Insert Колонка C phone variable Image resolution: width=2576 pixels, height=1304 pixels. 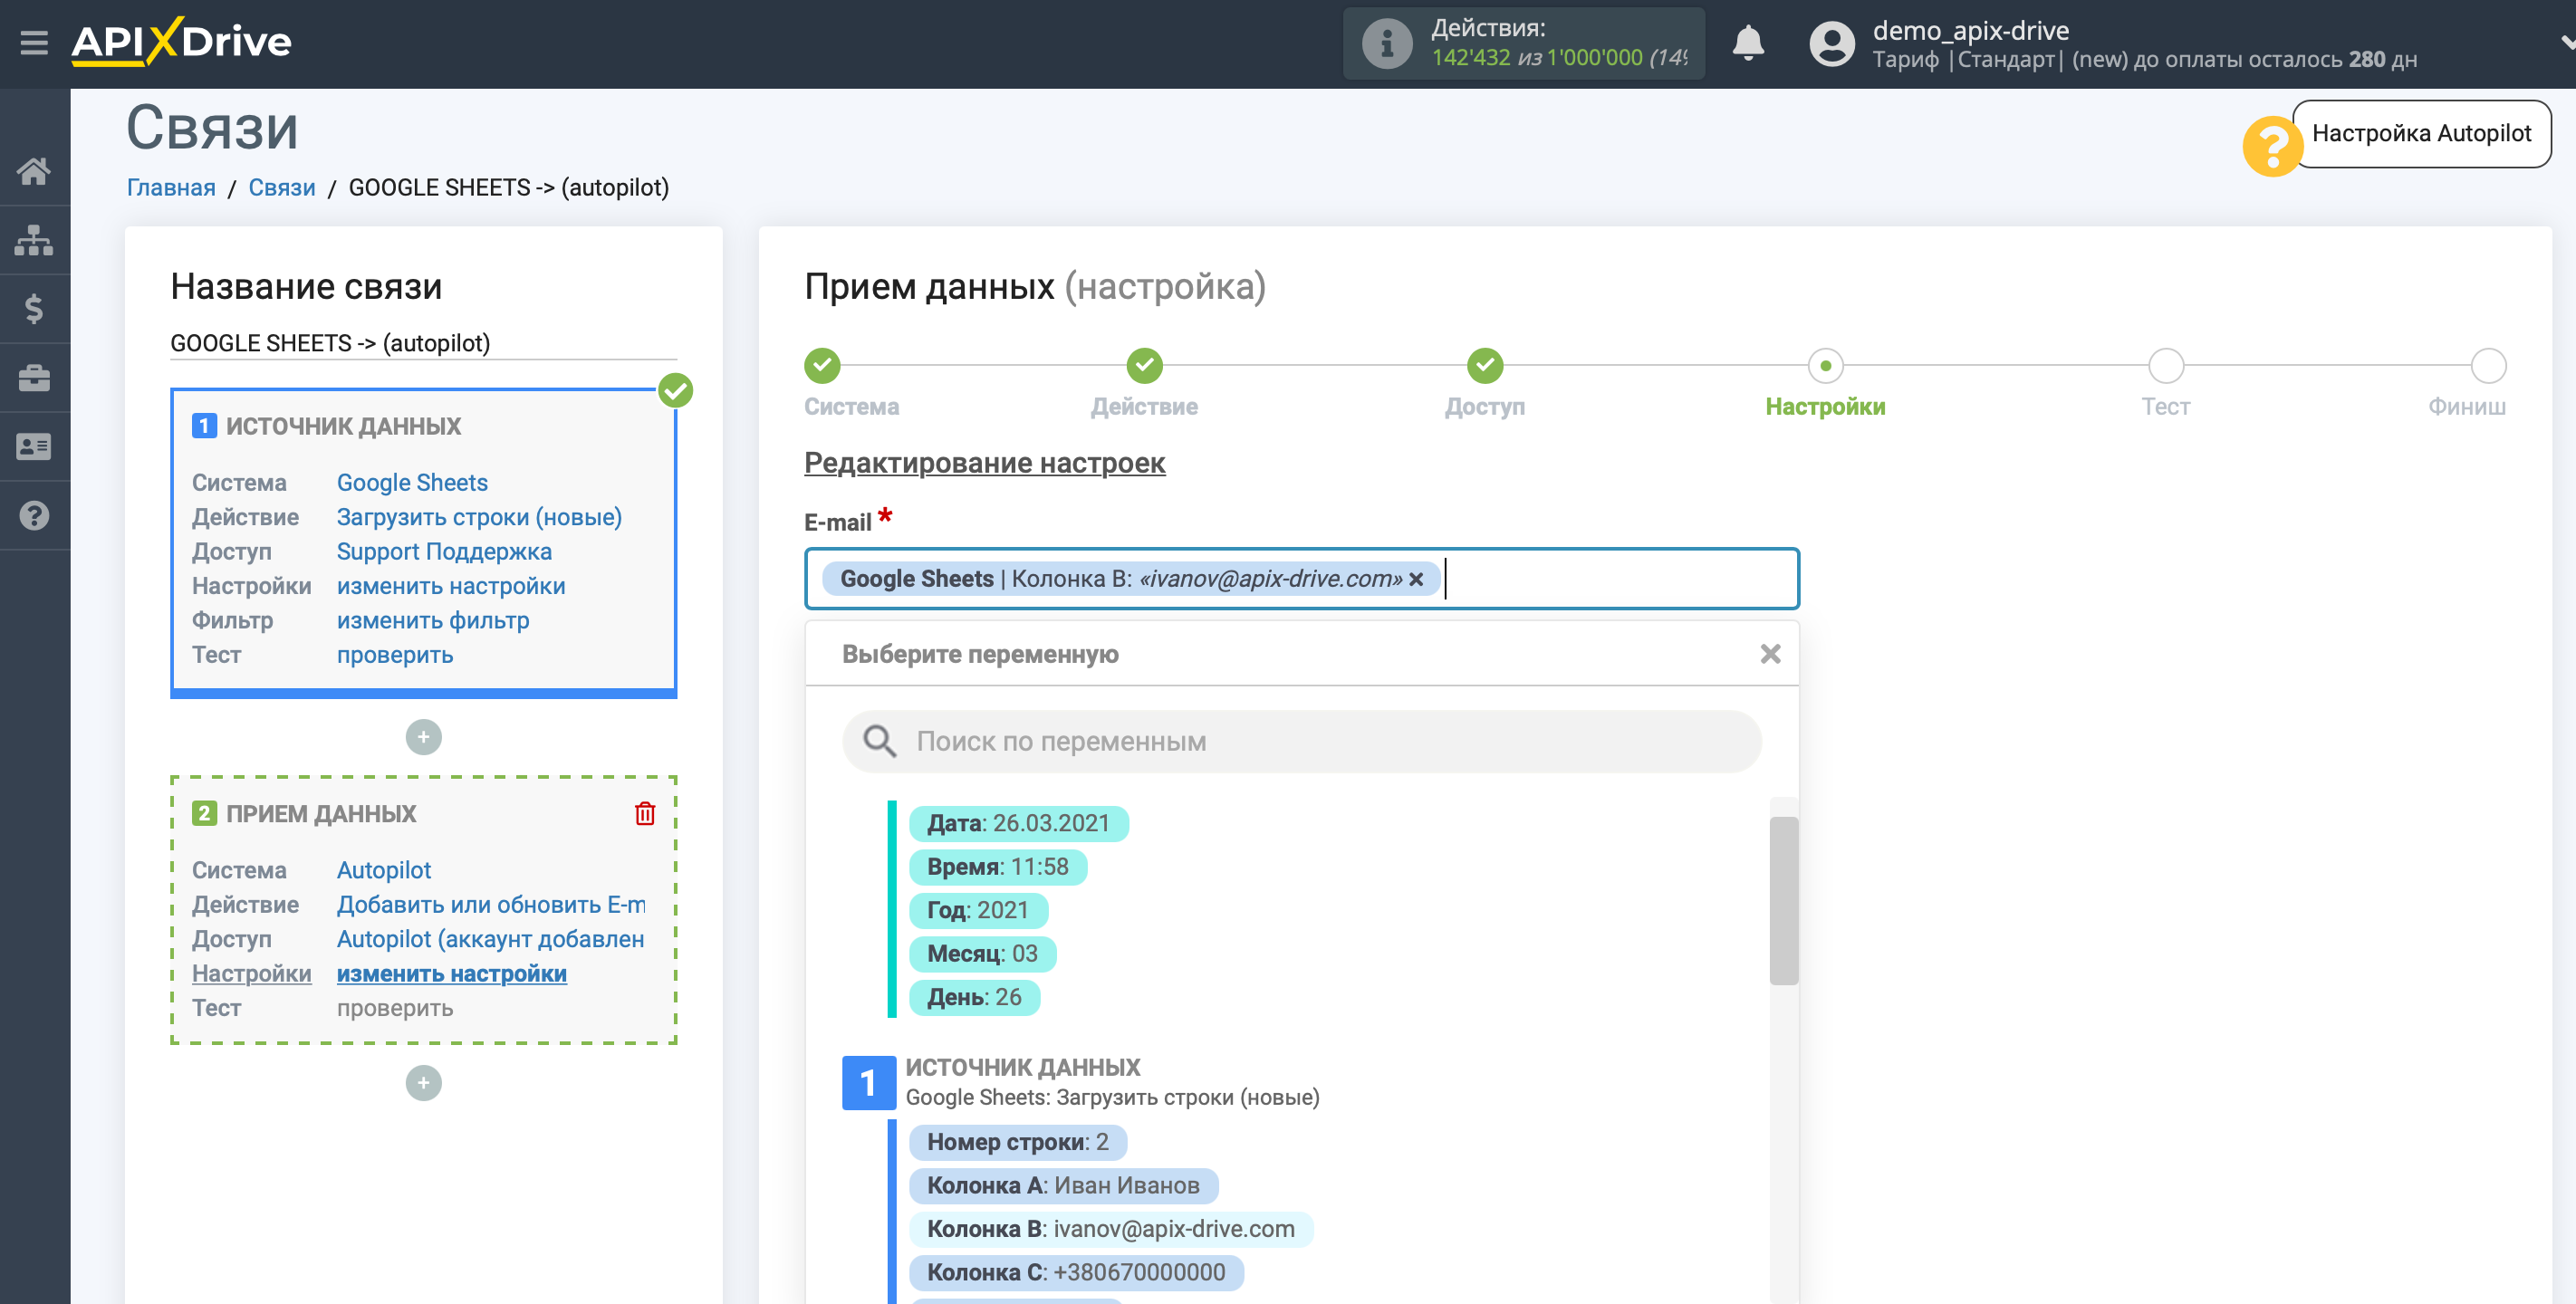pyautogui.click(x=1076, y=1273)
